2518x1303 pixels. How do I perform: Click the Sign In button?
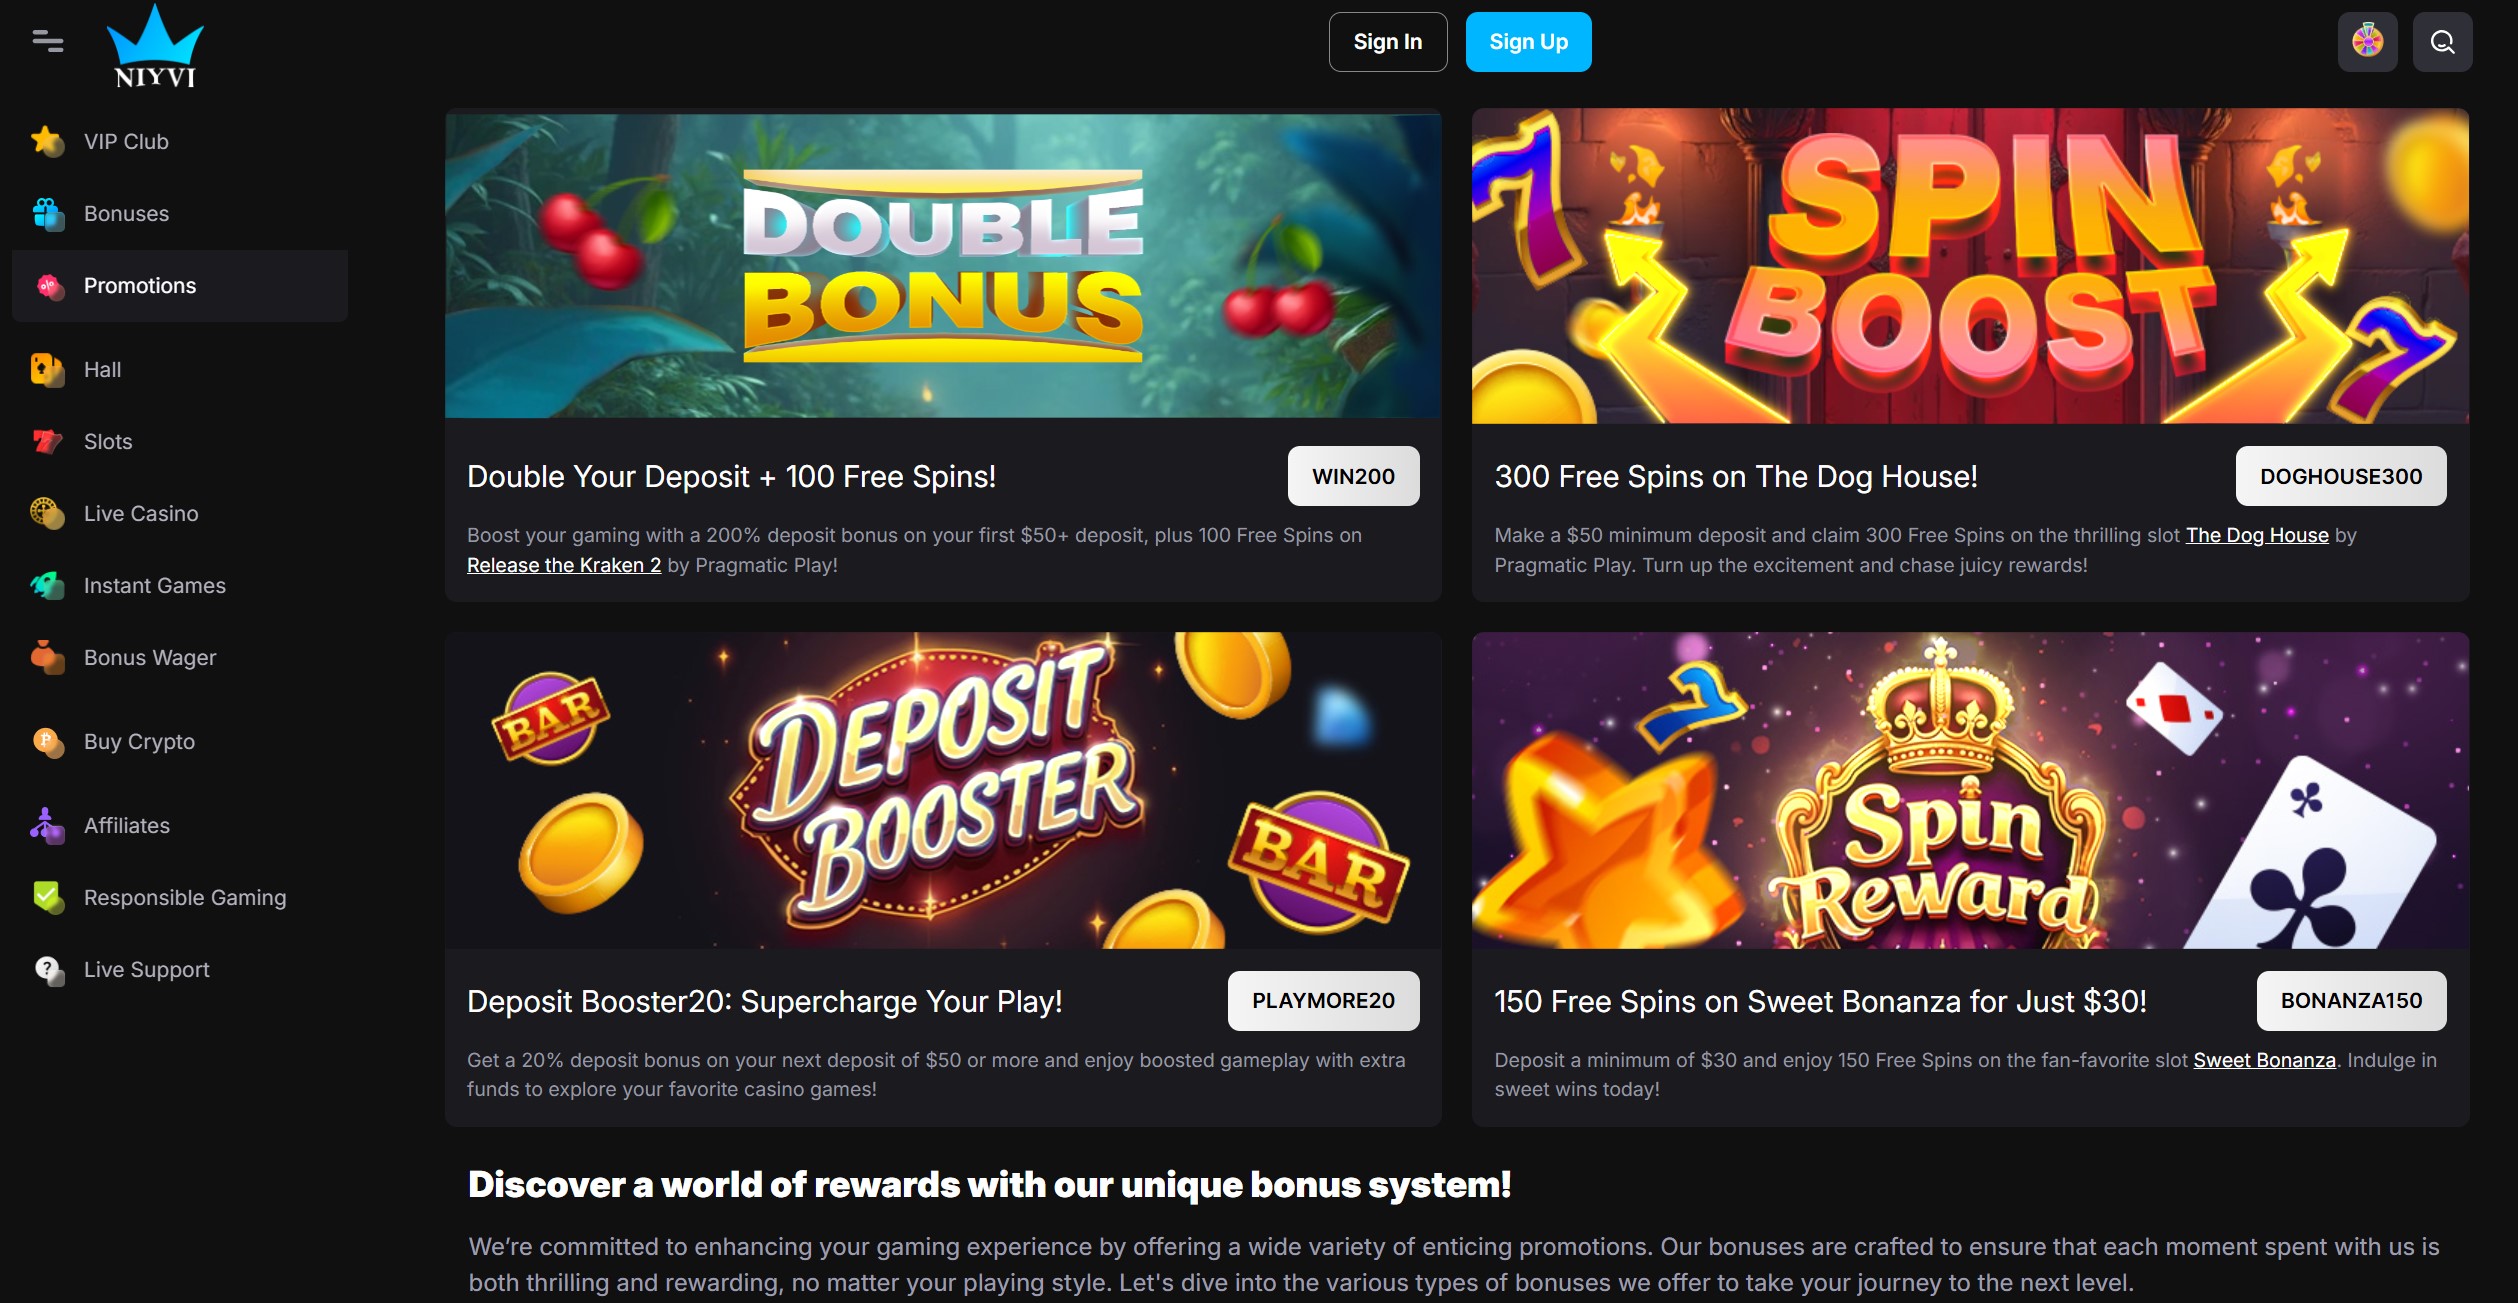(1387, 42)
